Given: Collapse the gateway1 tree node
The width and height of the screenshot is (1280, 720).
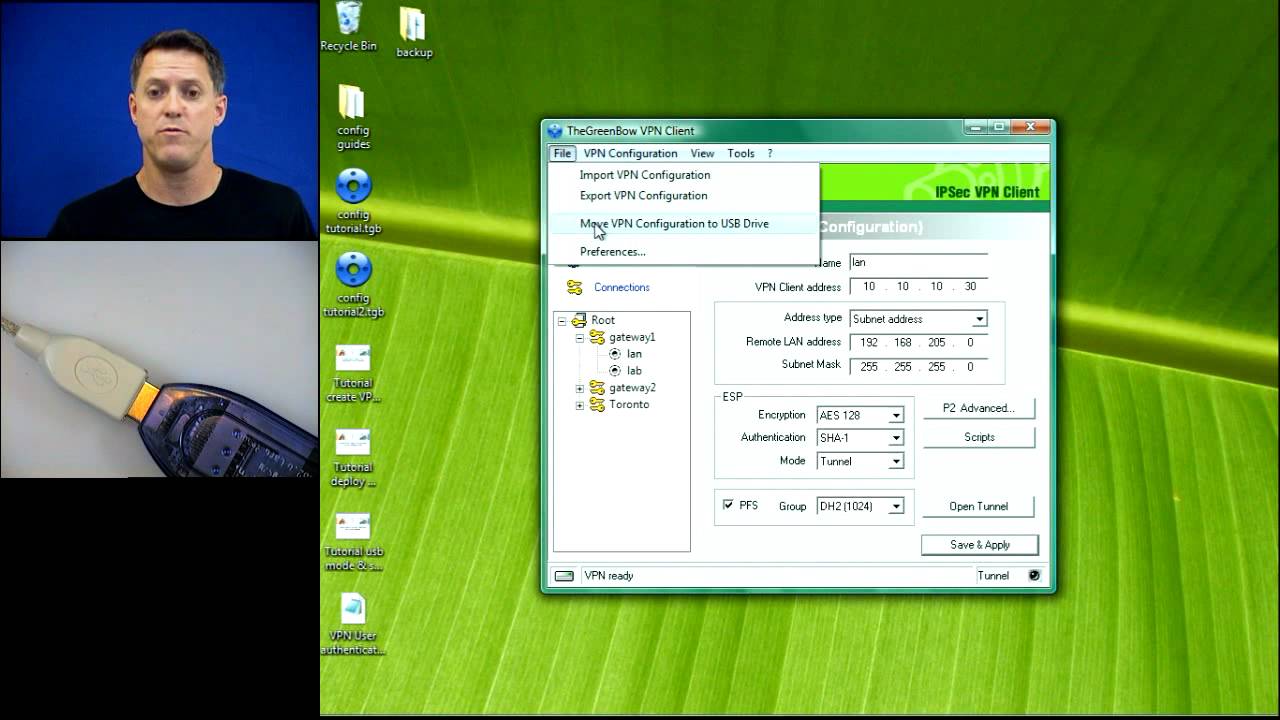Looking at the screenshot, I should [580, 338].
